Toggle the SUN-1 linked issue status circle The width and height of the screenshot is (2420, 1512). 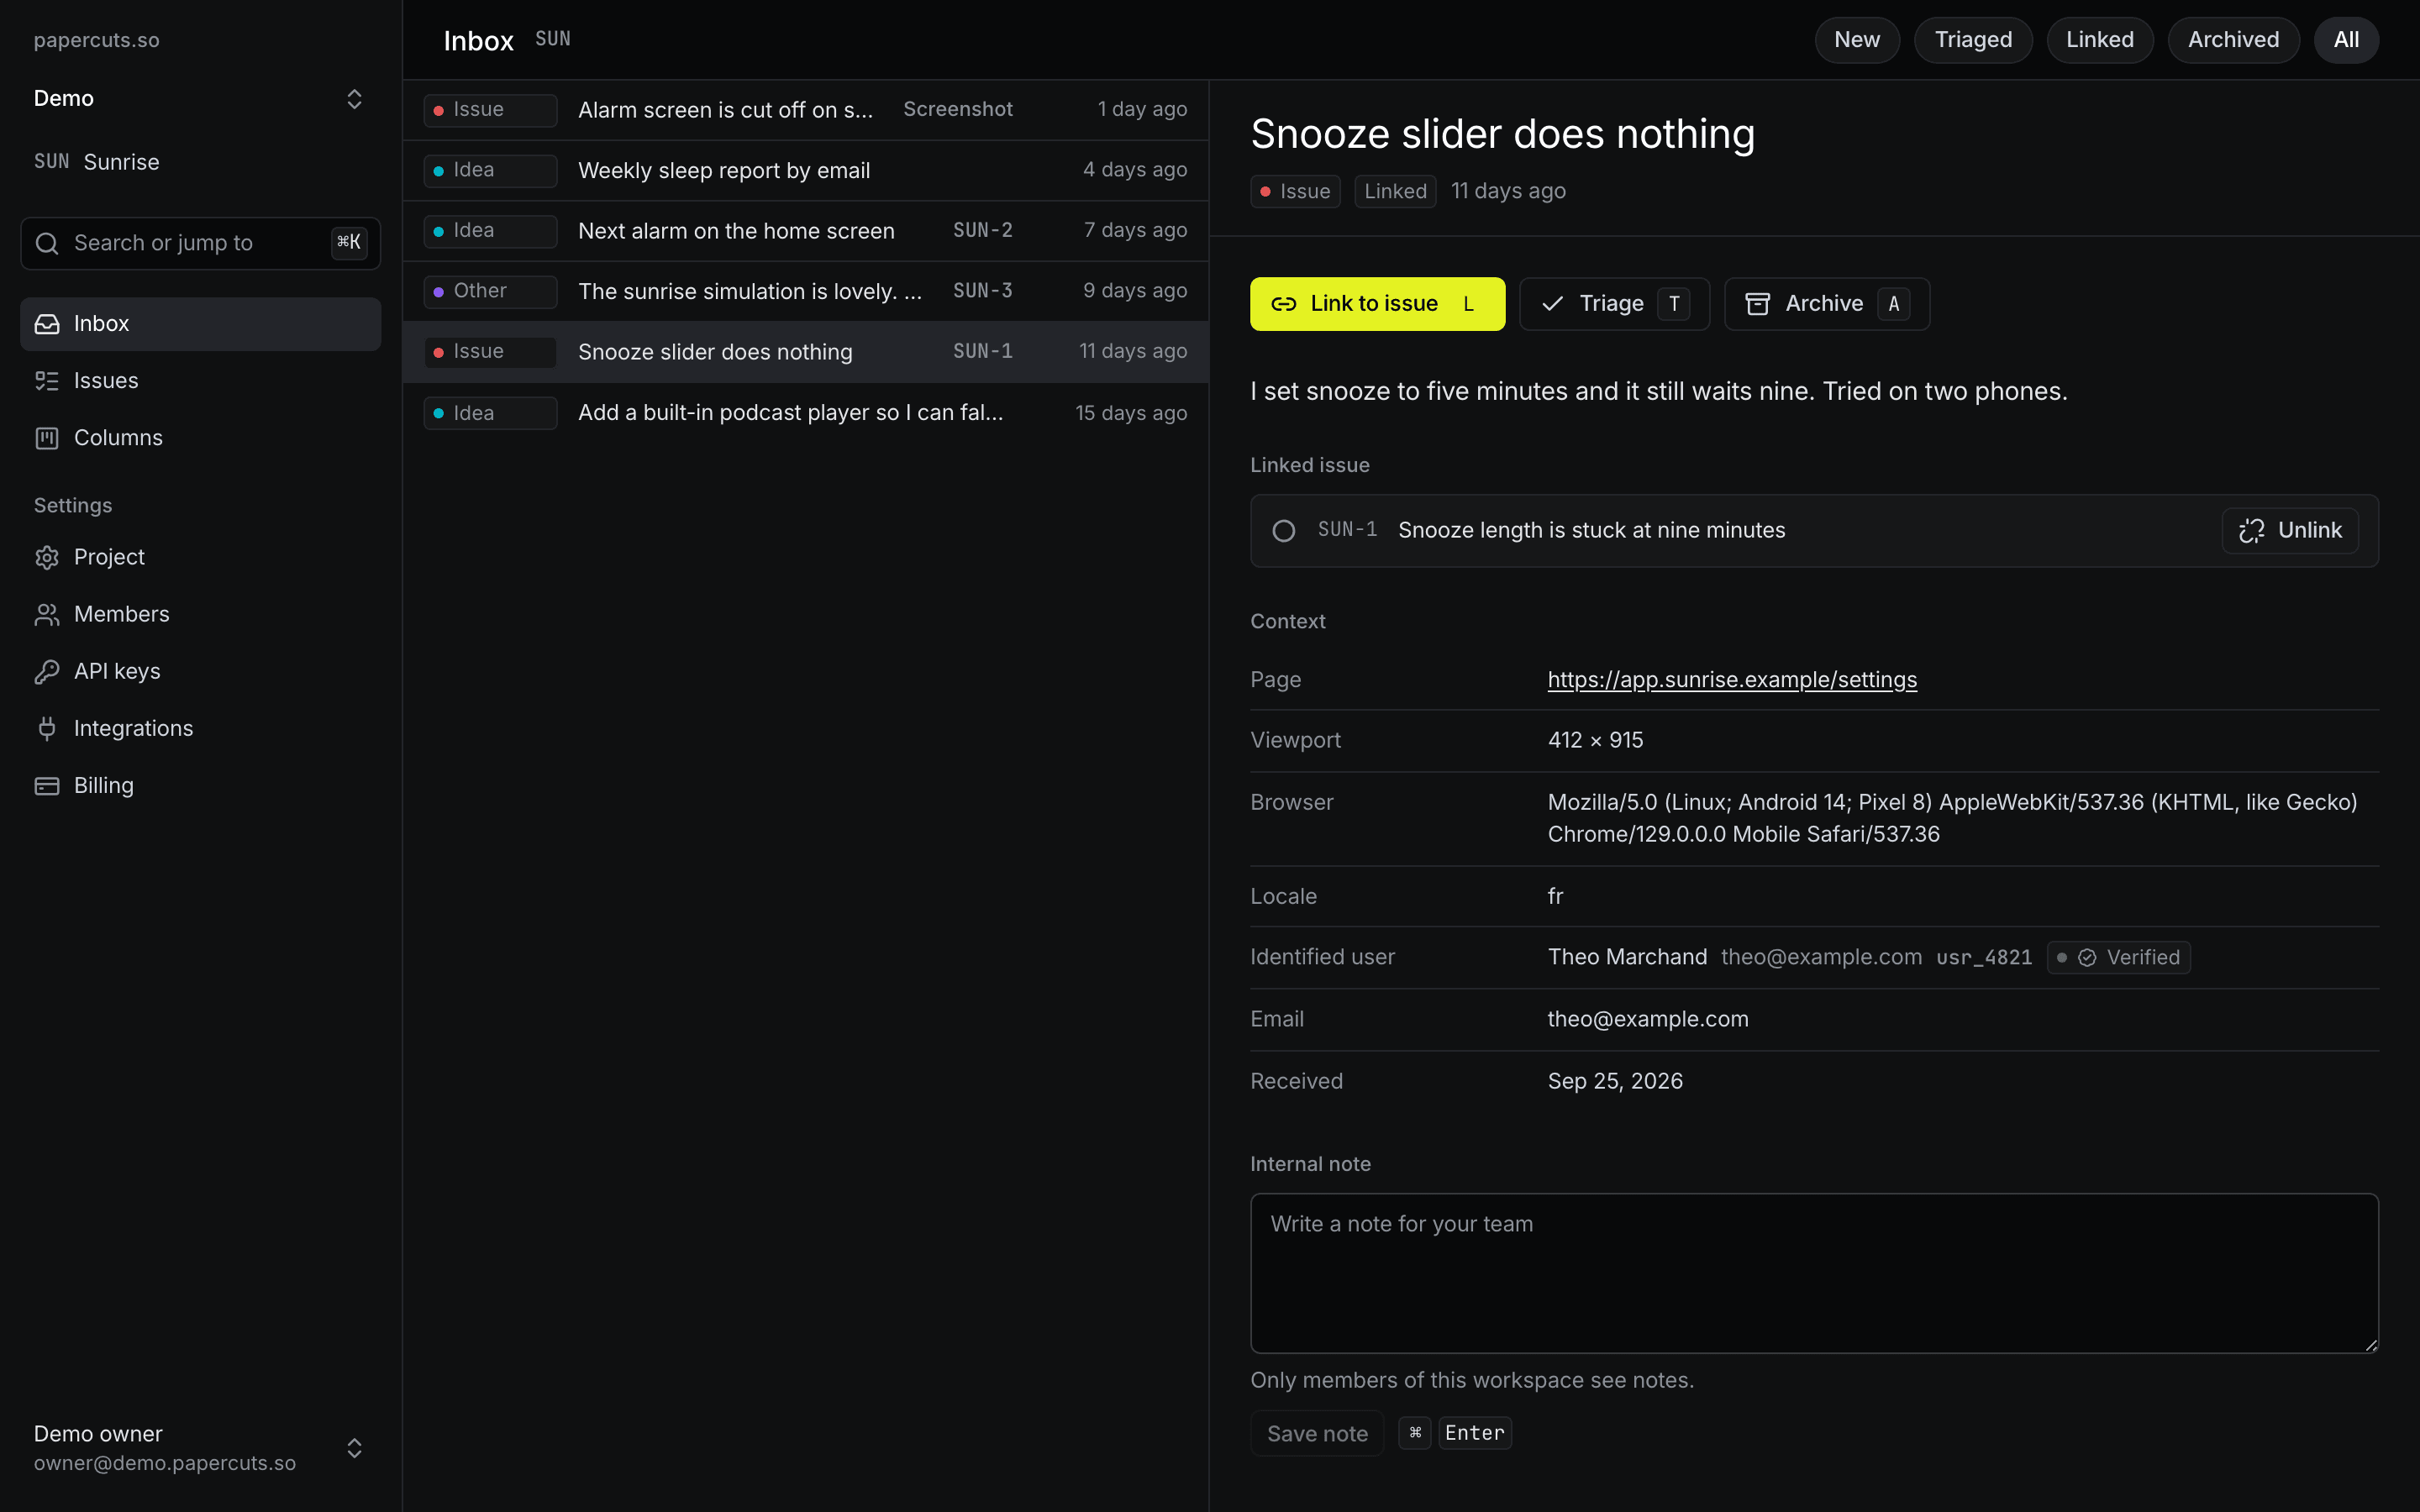point(1284,531)
